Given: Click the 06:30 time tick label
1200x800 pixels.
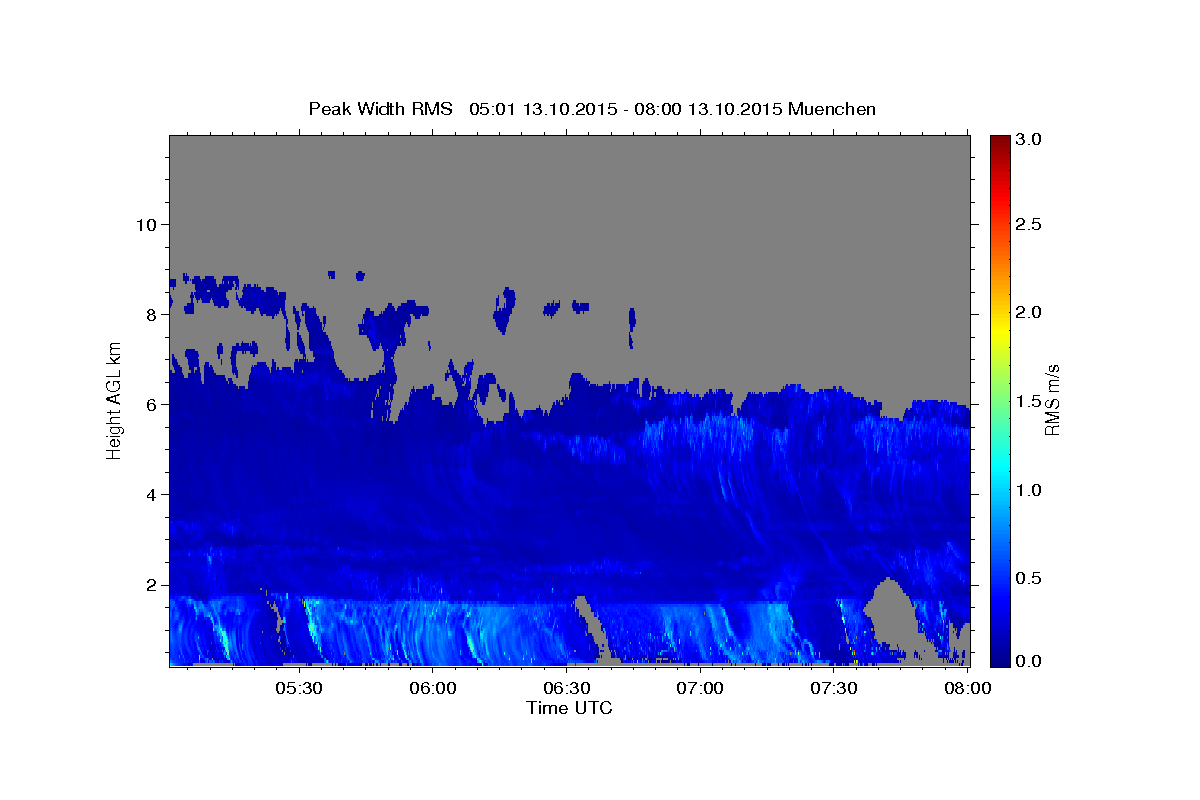Looking at the screenshot, I should tap(567, 688).
